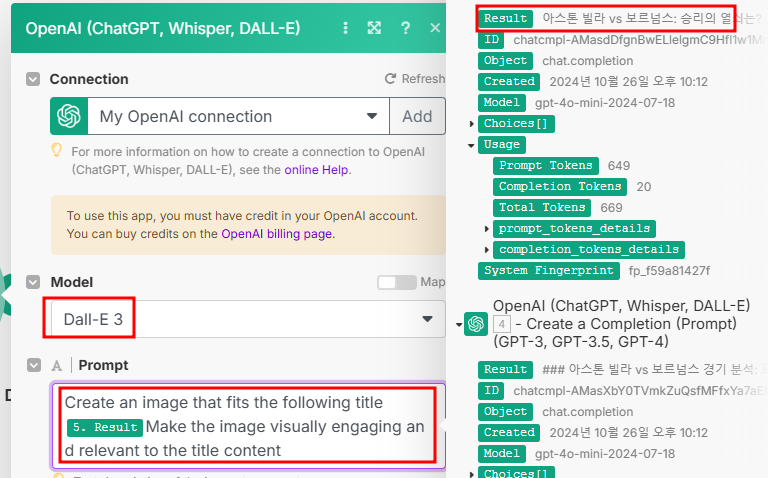Viewport: 768px width, 478px height.
Task: Click the text type A icon by Prompt
Action: pos(57,365)
